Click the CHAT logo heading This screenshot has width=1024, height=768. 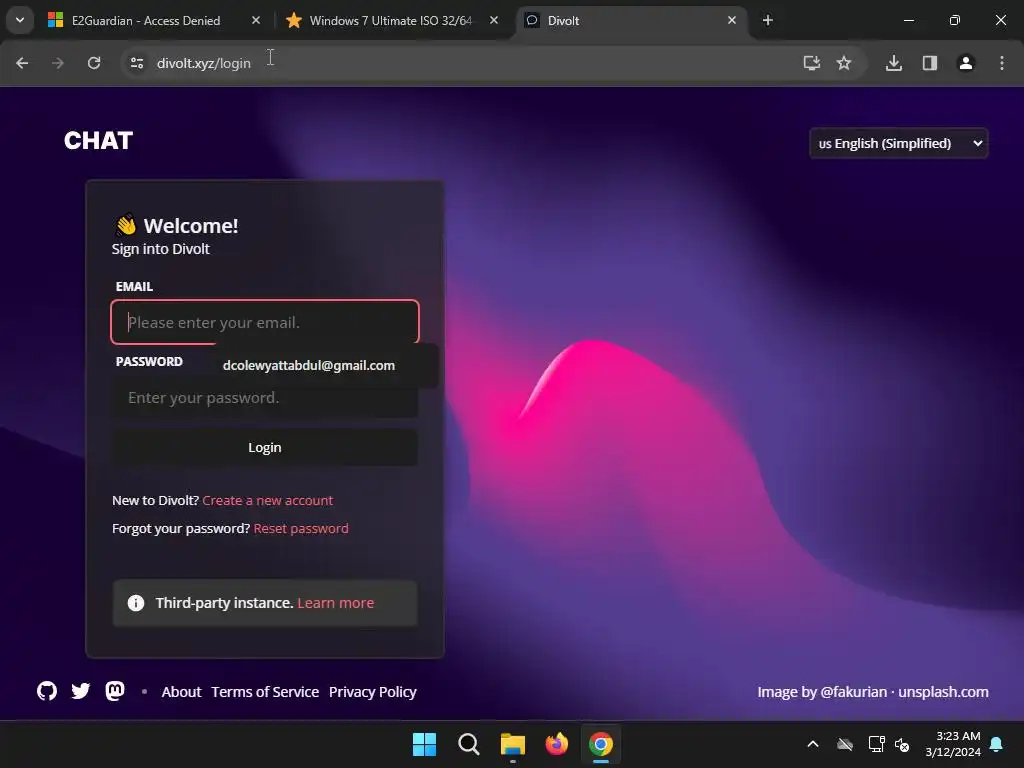99,140
